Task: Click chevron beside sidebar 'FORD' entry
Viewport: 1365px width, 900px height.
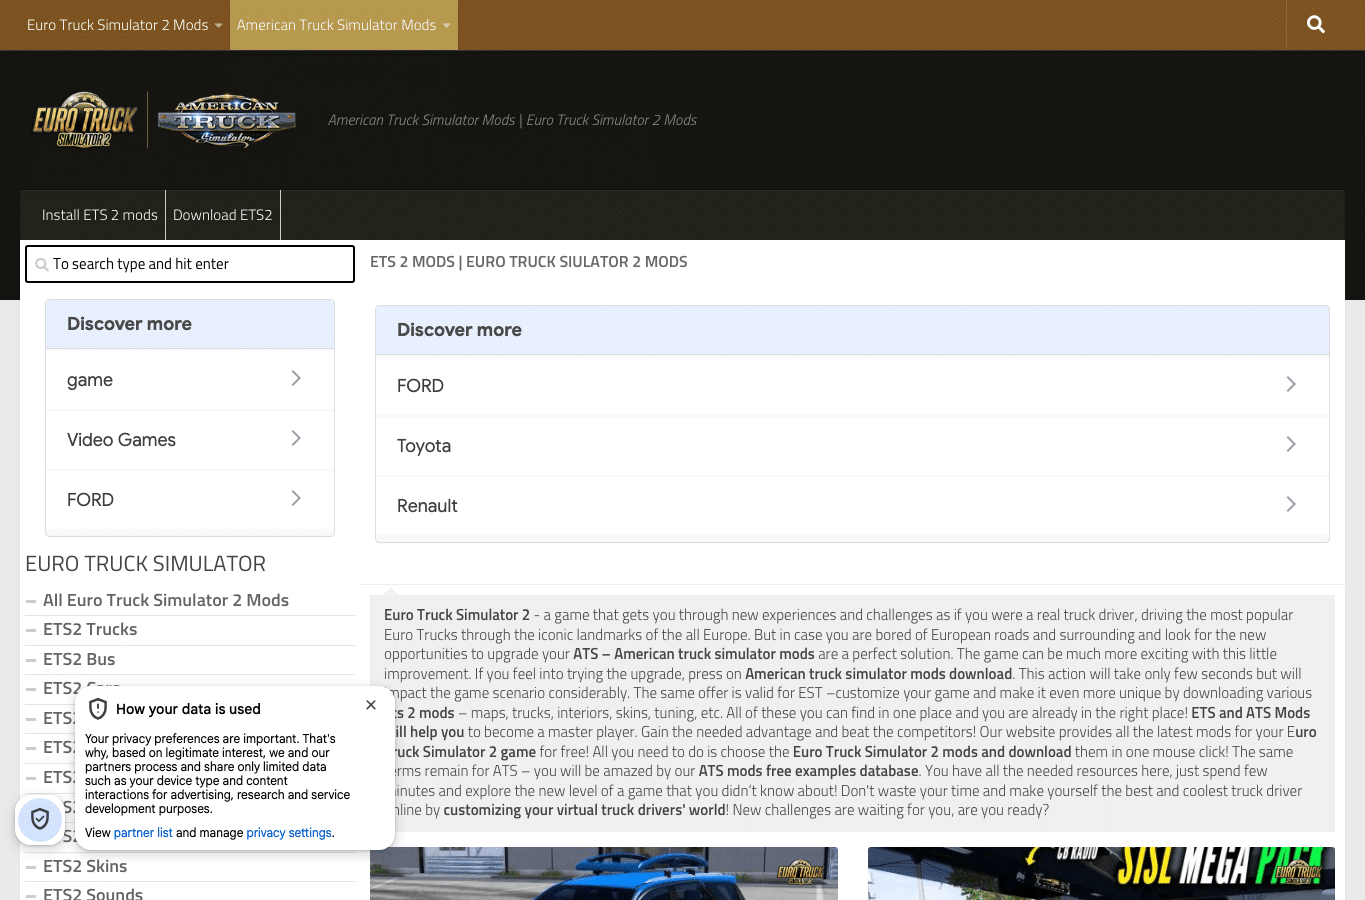Action: click(296, 498)
